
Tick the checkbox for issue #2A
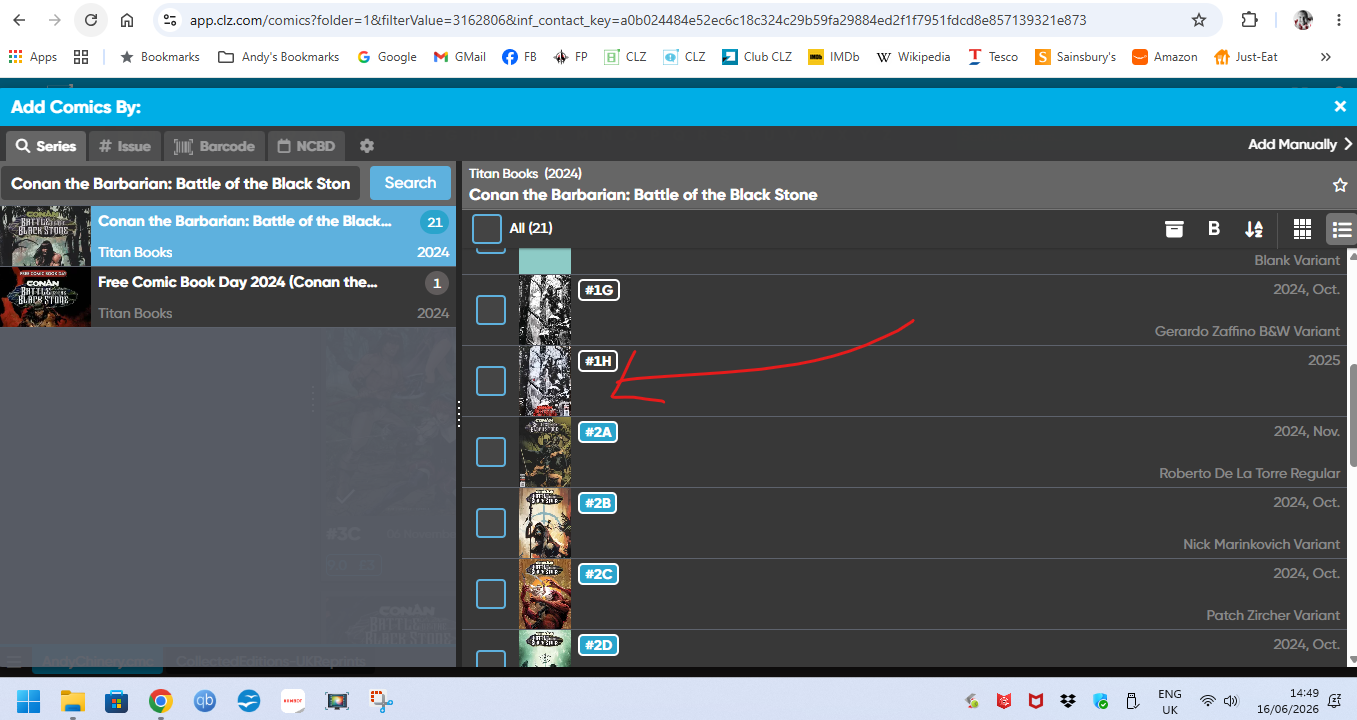(491, 452)
